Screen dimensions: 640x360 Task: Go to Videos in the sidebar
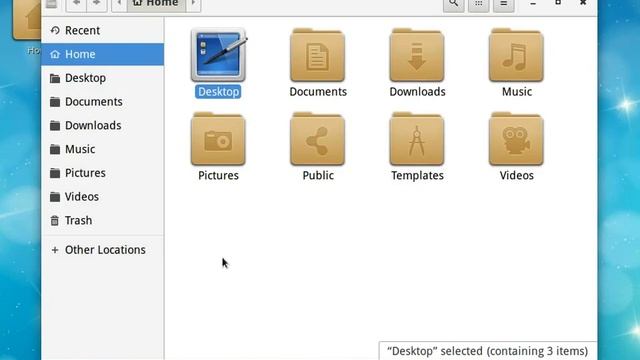point(103,196)
